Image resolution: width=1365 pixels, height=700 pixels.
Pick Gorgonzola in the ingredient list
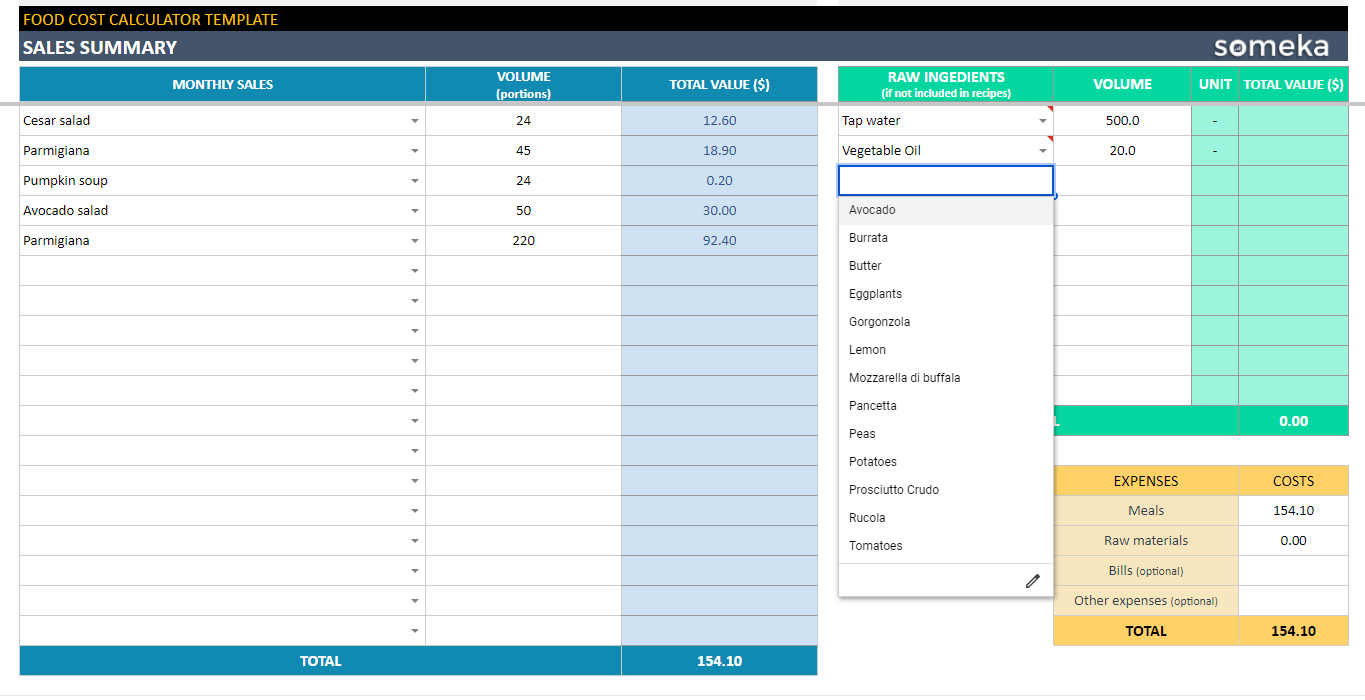(x=879, y=322)
